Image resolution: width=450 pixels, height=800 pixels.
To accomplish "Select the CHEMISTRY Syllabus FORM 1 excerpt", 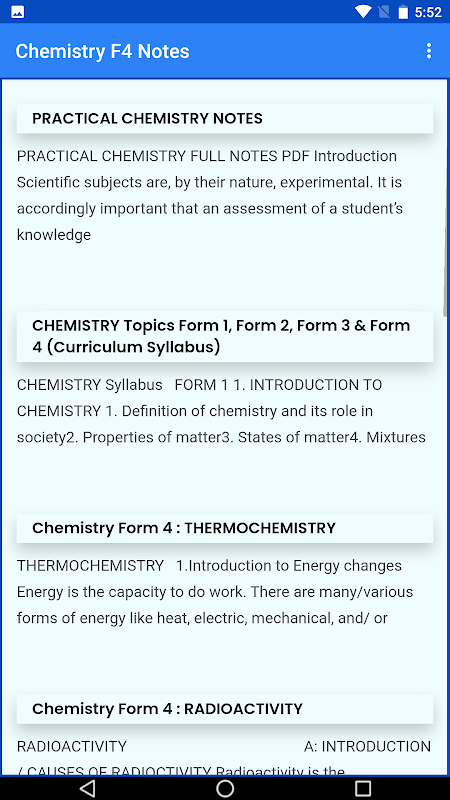I will point(221,411).
